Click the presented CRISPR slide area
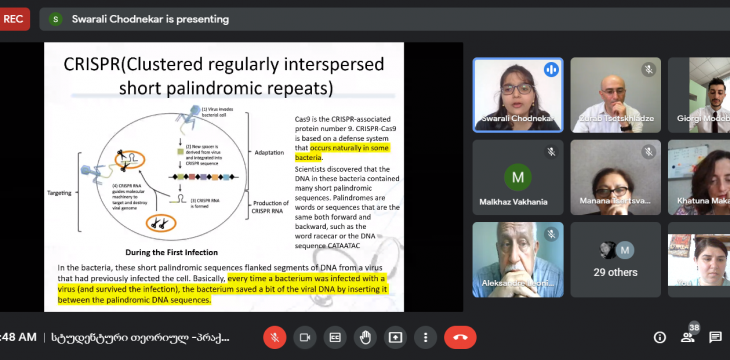Screen dimensions: 730x360 point(224,177)
